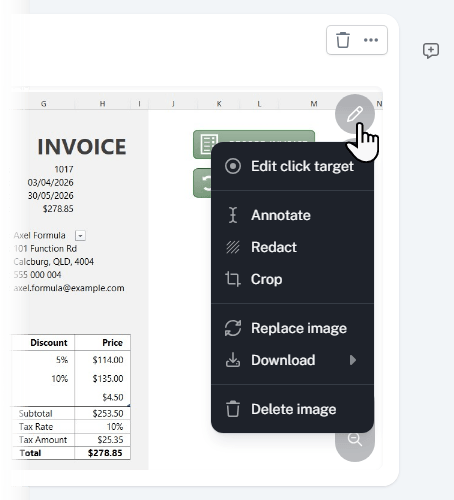Viewport: 454px width, 500px height.
Task: Add a comment with the speech bubble icon
Action: tap(431, 51)
